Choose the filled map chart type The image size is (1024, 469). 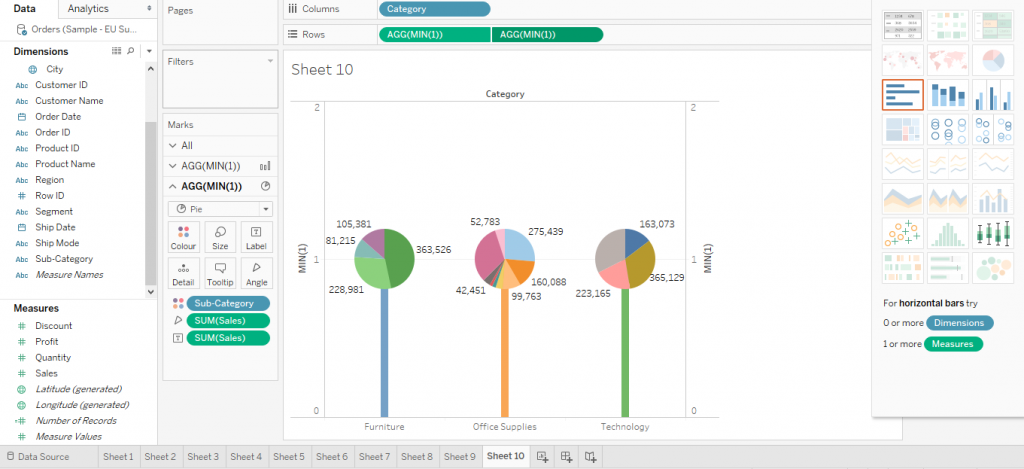pyautogui.click(x=948, y=60)
